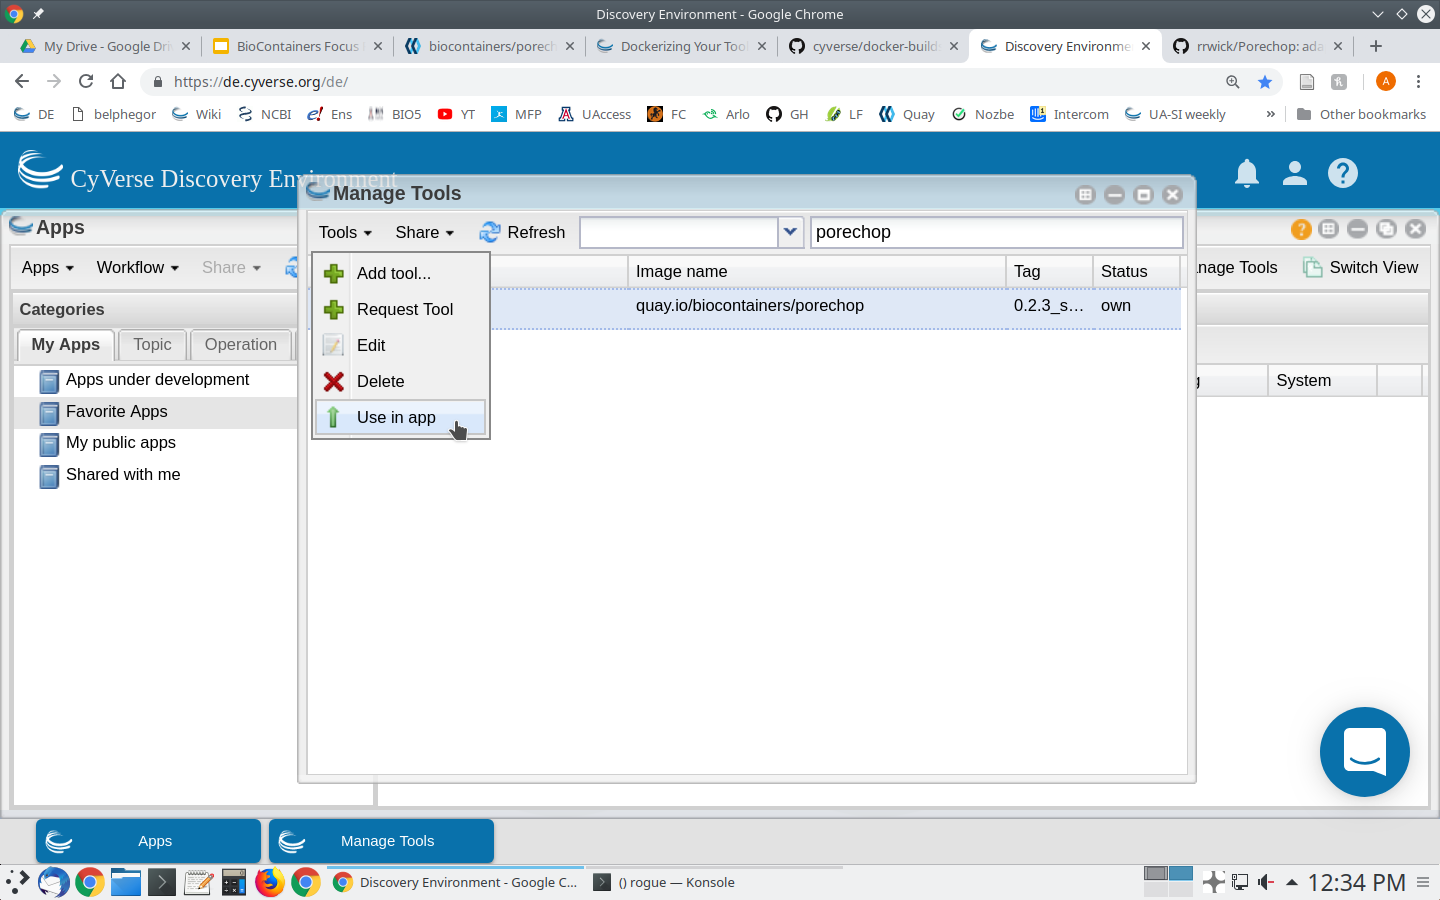Click the volume icon in system tray
The height and width of the screenshot is (900, 1440).
coord(1266,882)
